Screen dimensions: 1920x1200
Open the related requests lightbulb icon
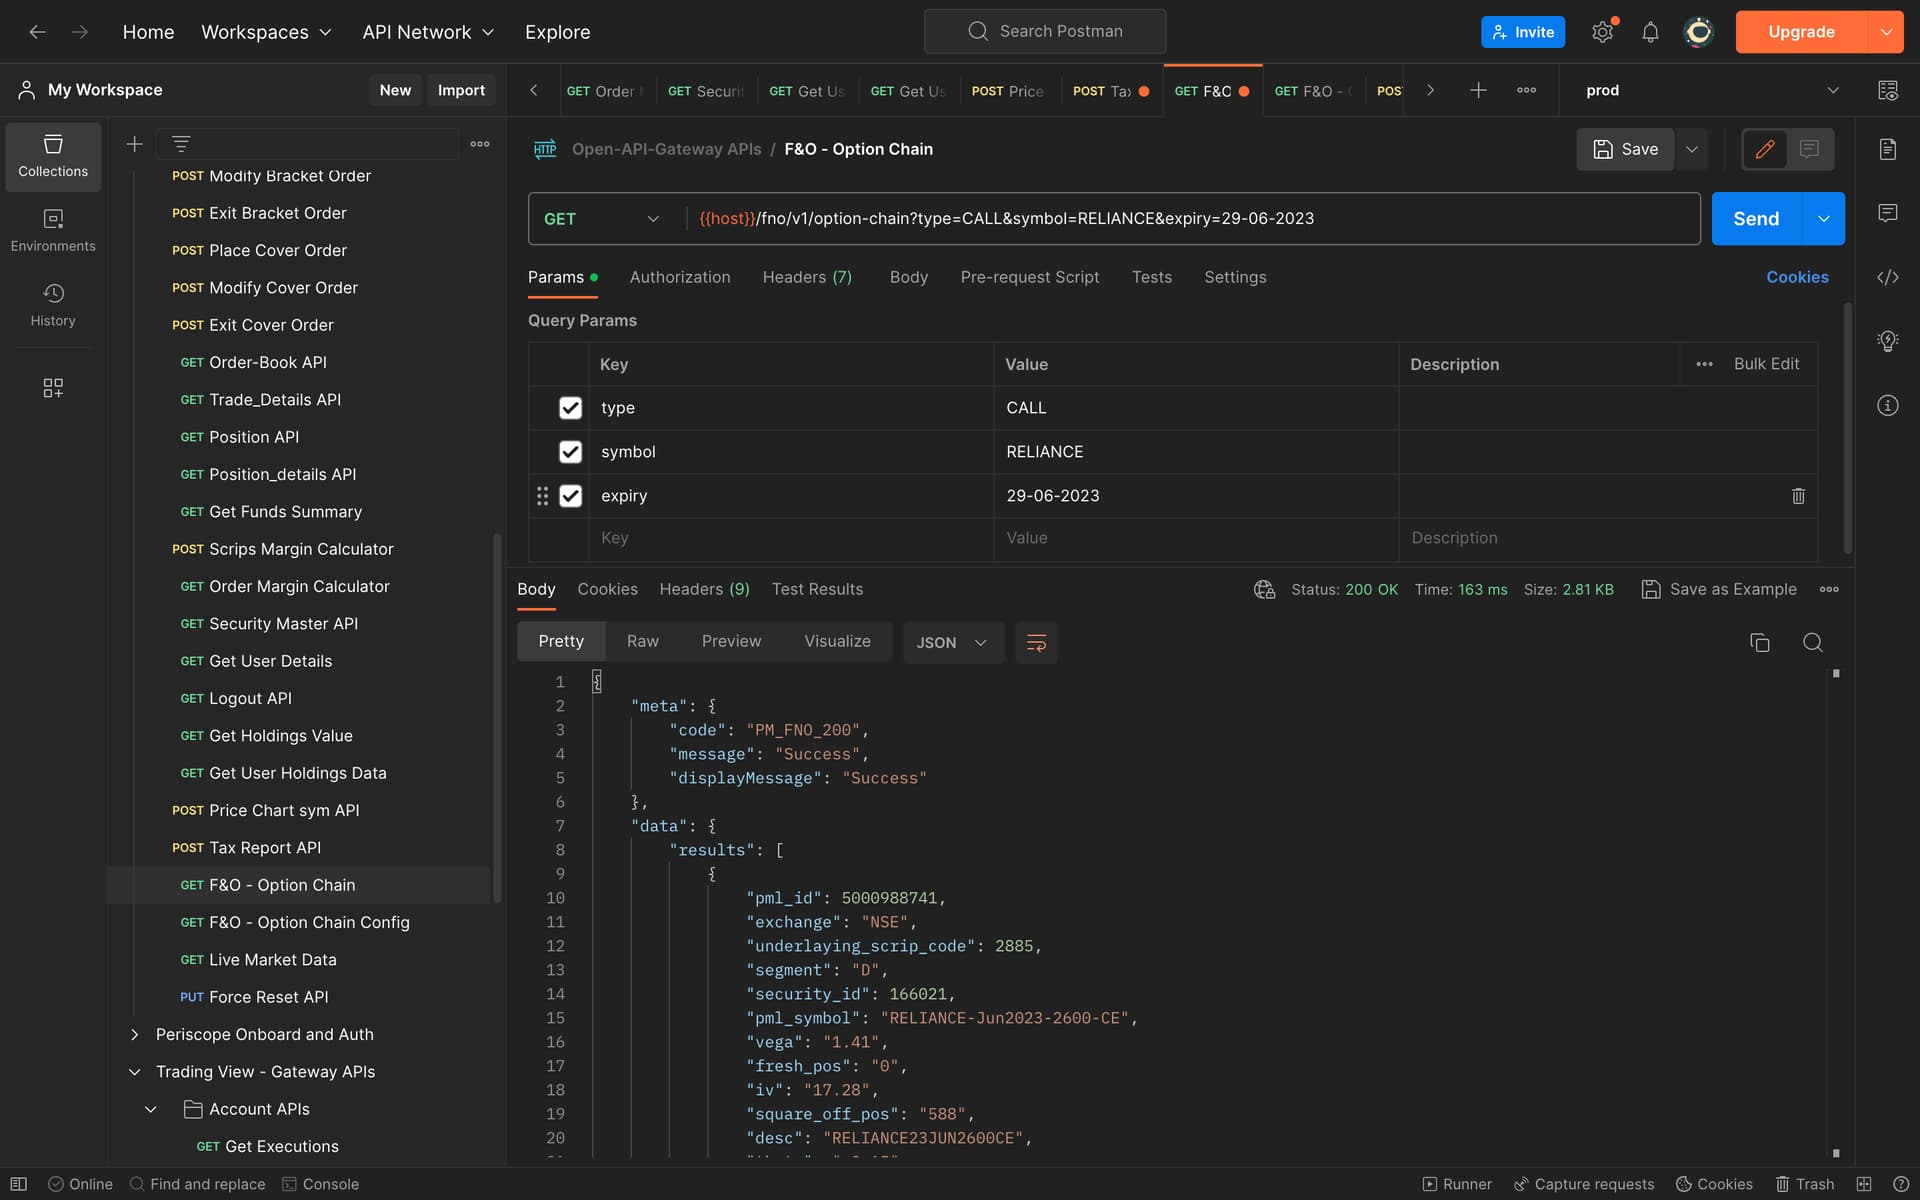[x=1888, y=341]
